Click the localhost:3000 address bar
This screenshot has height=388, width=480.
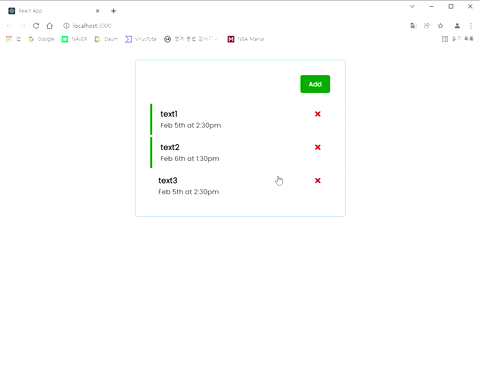coord(92,26)
